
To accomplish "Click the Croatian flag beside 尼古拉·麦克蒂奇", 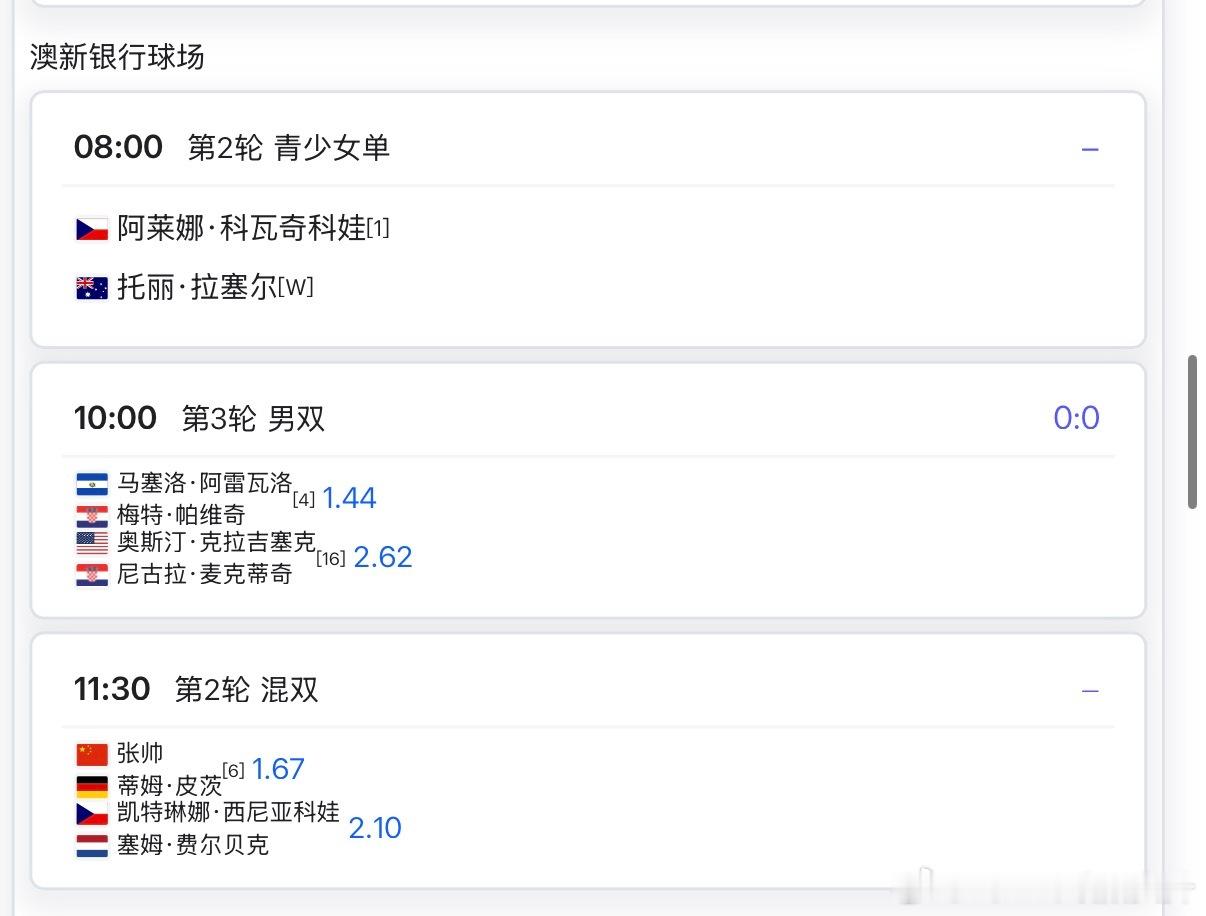I will pos(92,575).
